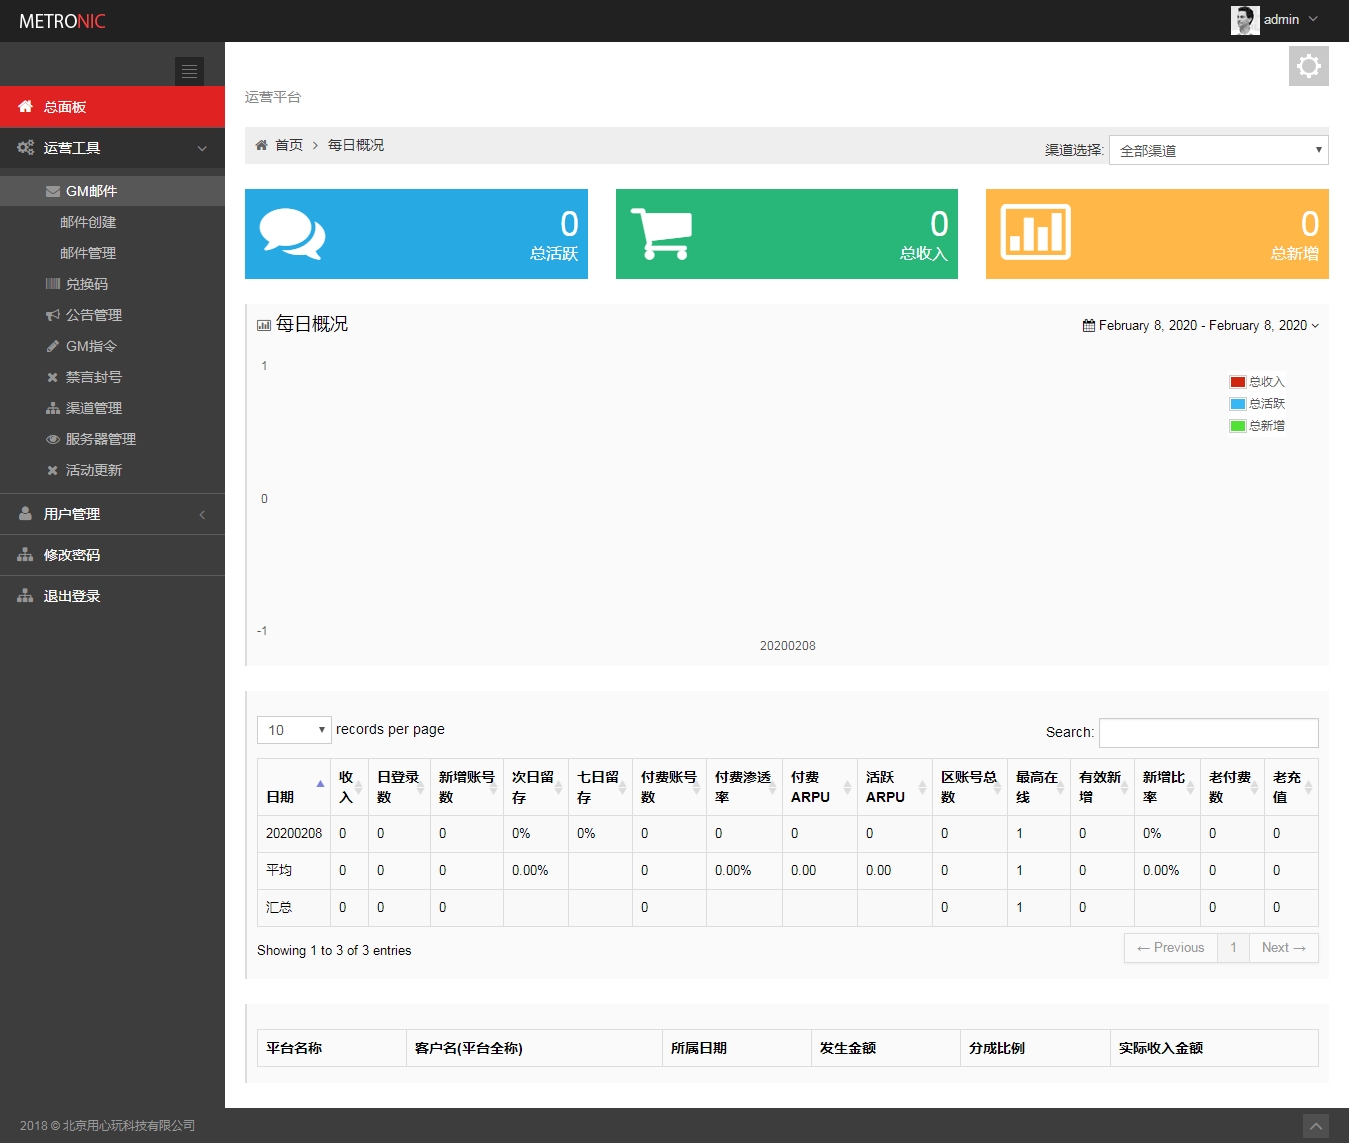Sort table by 最高在线 column
Viewport: 1349px width, 1143px height.
point(1037,787)
